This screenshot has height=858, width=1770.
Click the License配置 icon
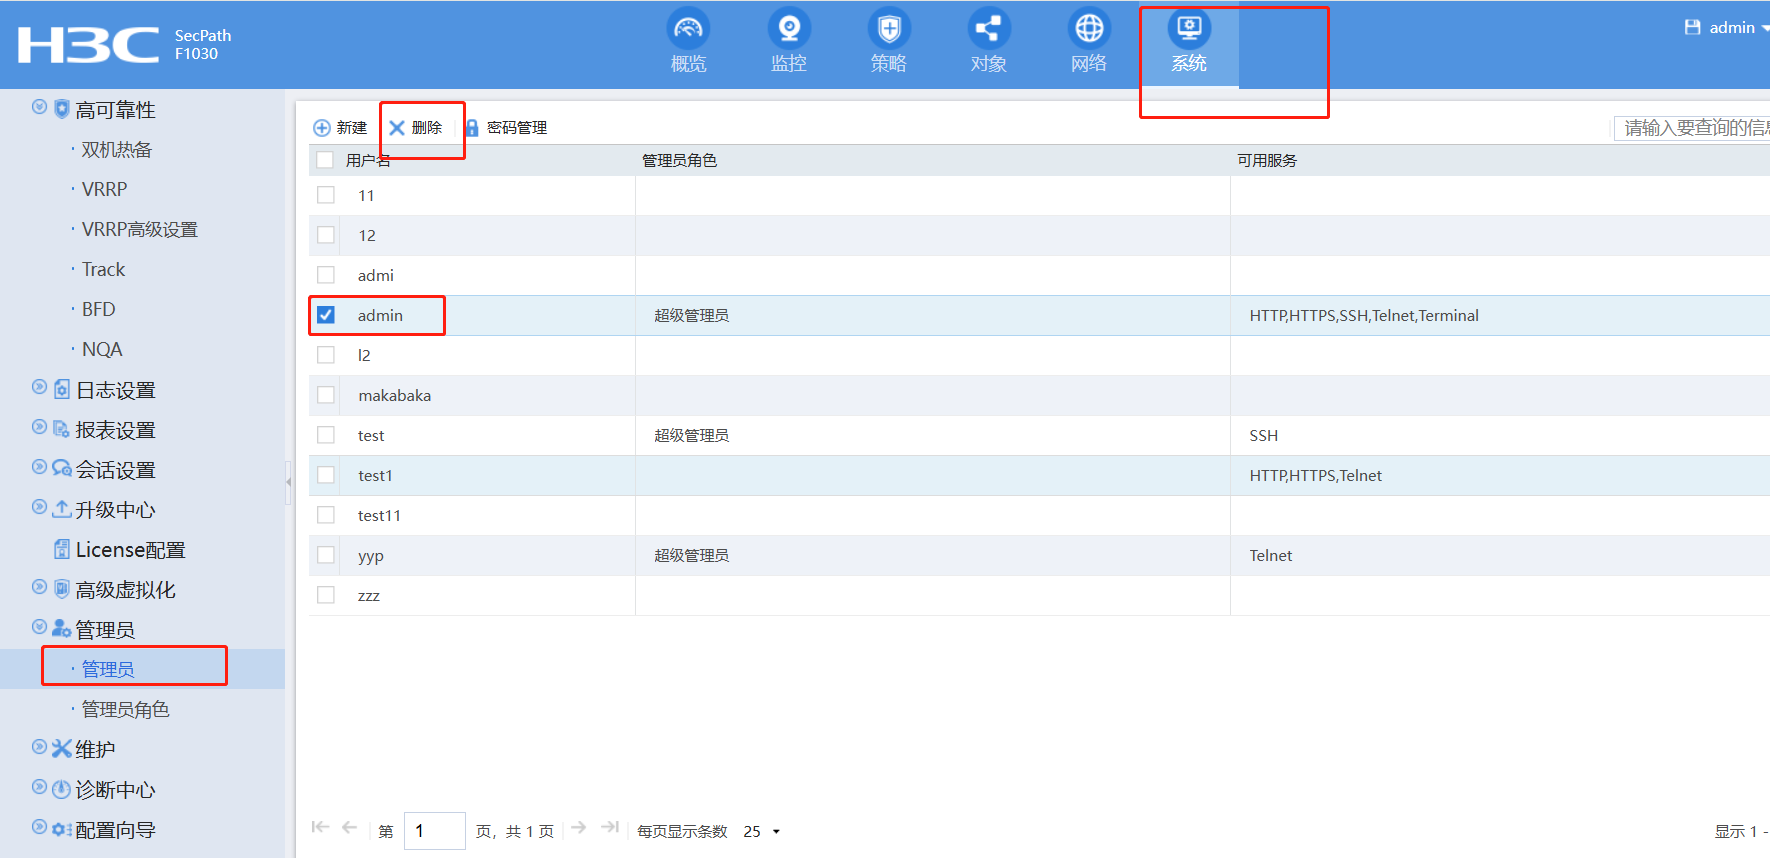click(x=62, y=549)
